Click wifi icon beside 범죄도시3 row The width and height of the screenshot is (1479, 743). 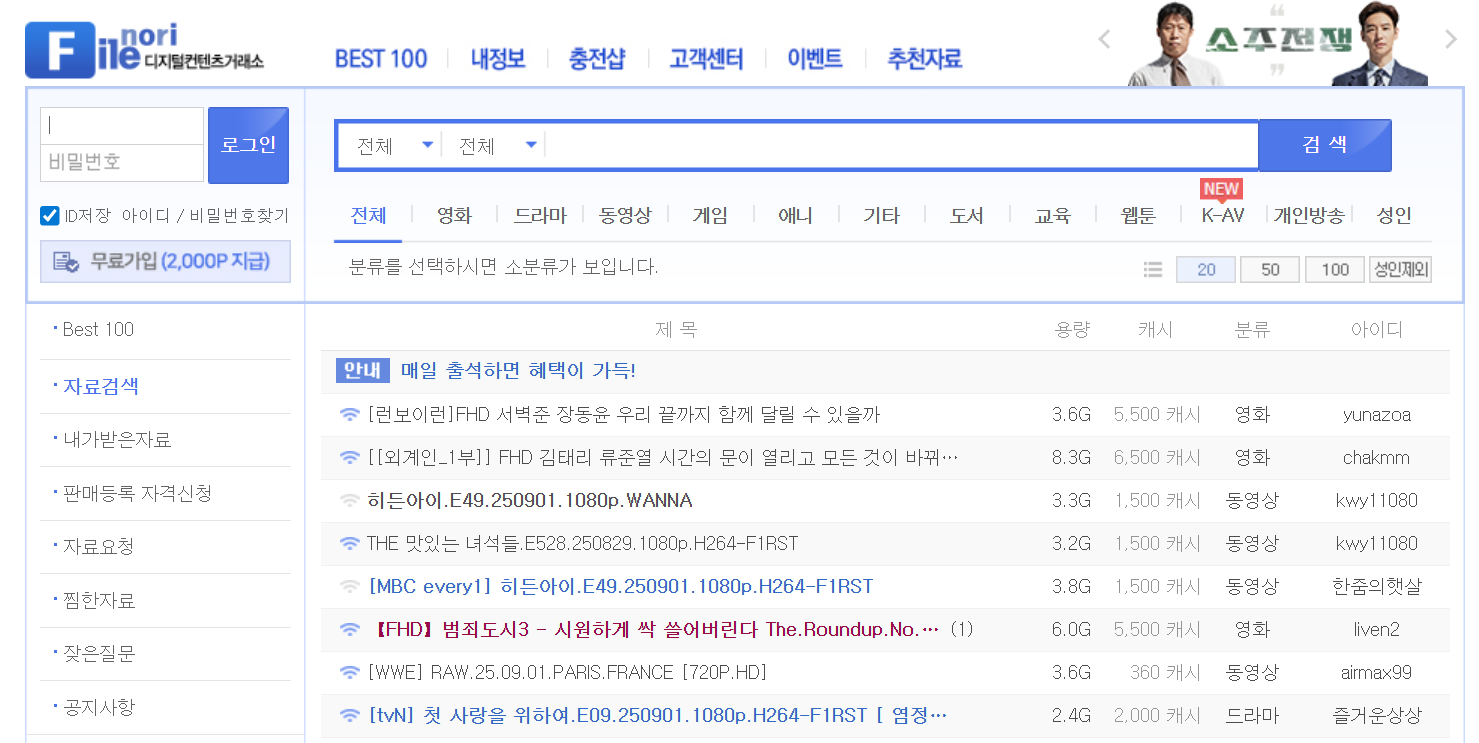click(349, 629)
